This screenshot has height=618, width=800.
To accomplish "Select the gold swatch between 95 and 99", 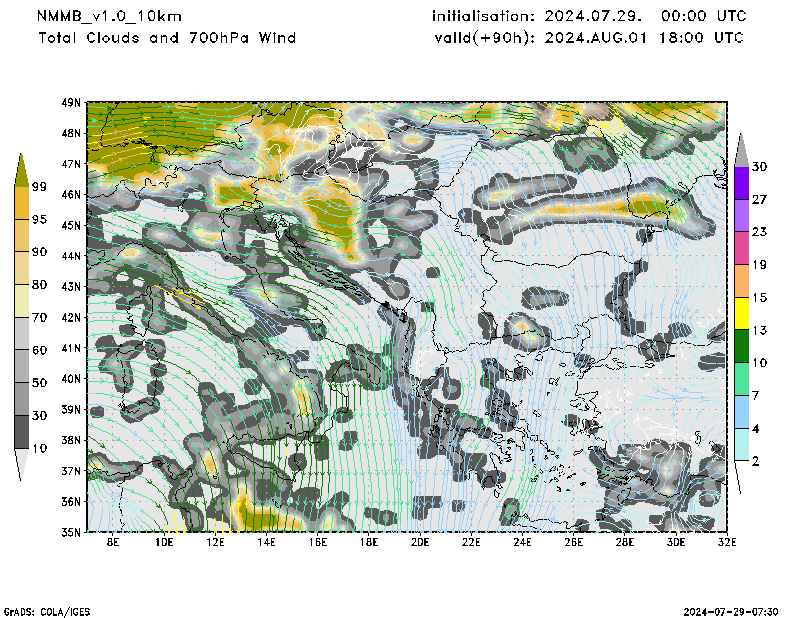I will click(x=22, y=203).
